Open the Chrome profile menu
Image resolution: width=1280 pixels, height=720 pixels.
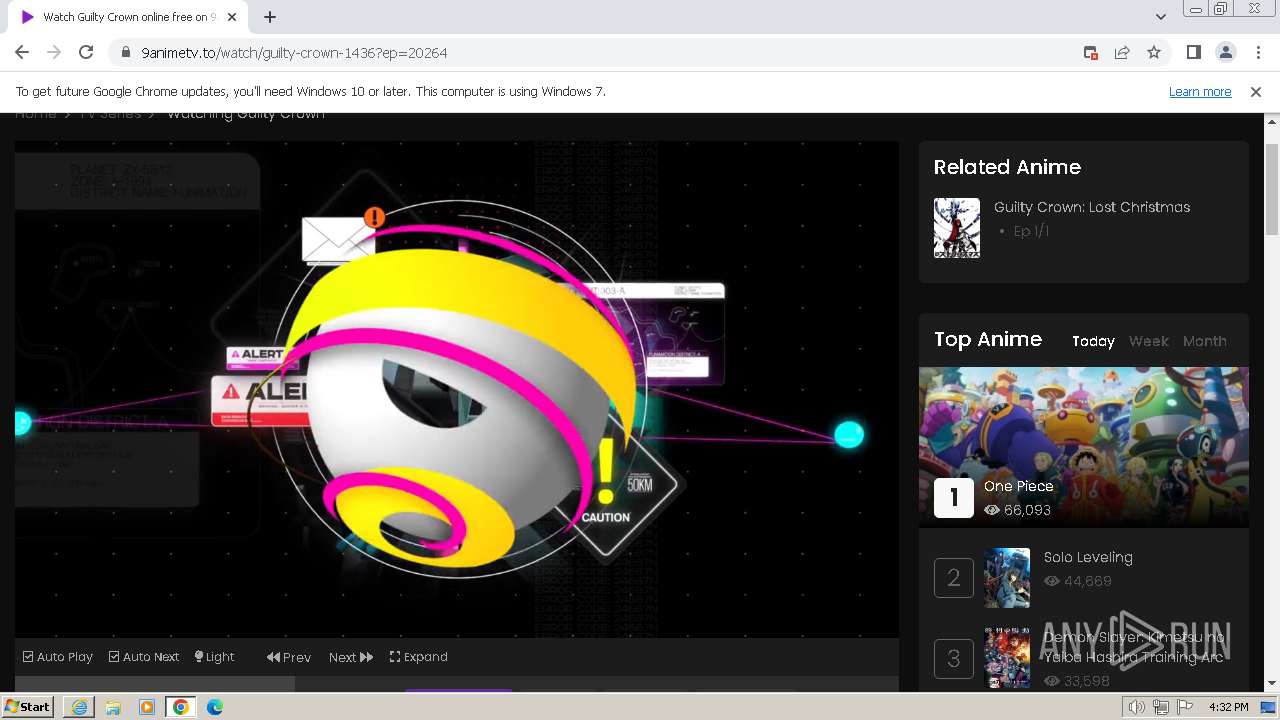(x=1225, y=52)
